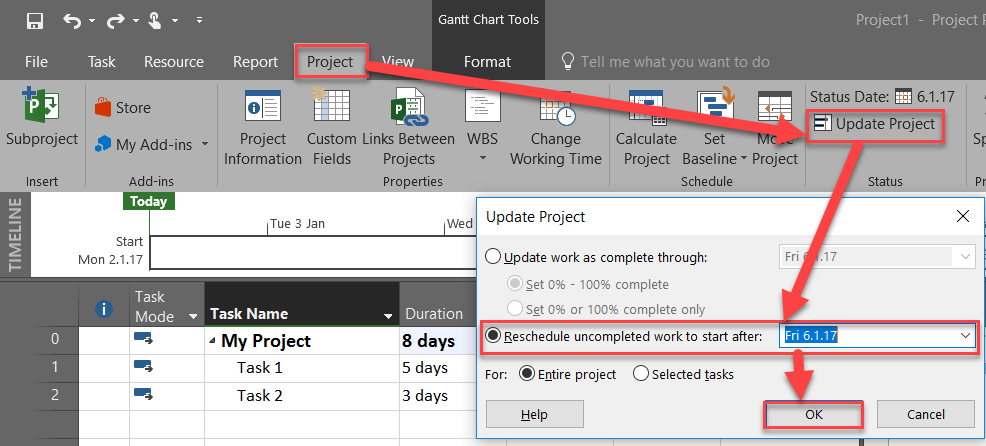Select 'Reschedule uncompleted work' radio button
The image size is (986, 446).
493,337
